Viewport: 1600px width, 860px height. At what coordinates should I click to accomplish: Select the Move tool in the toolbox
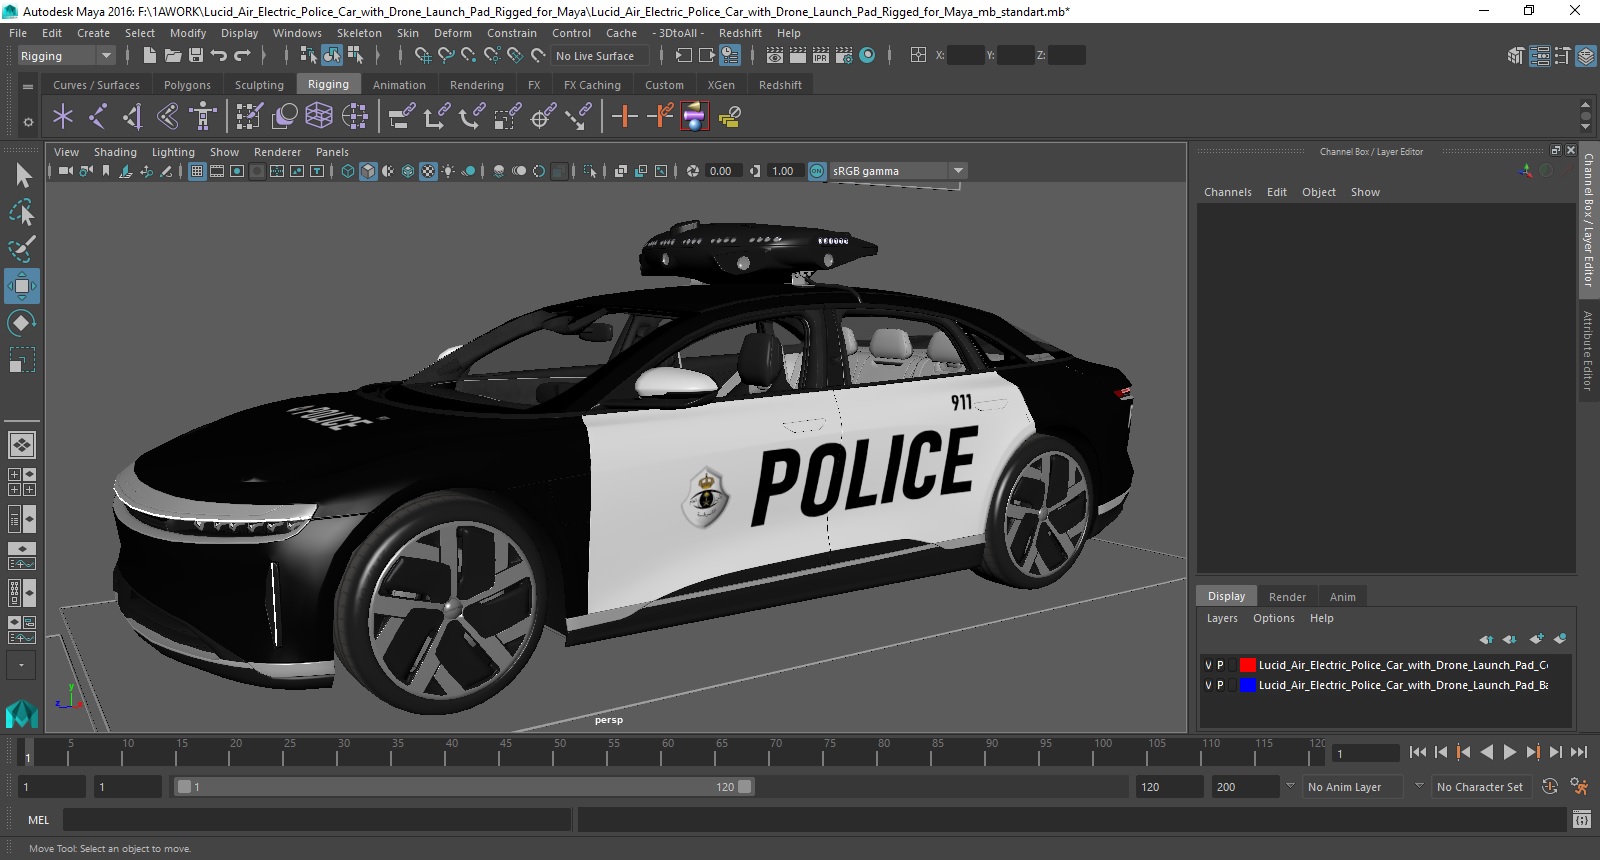click(x=22, y=286)
